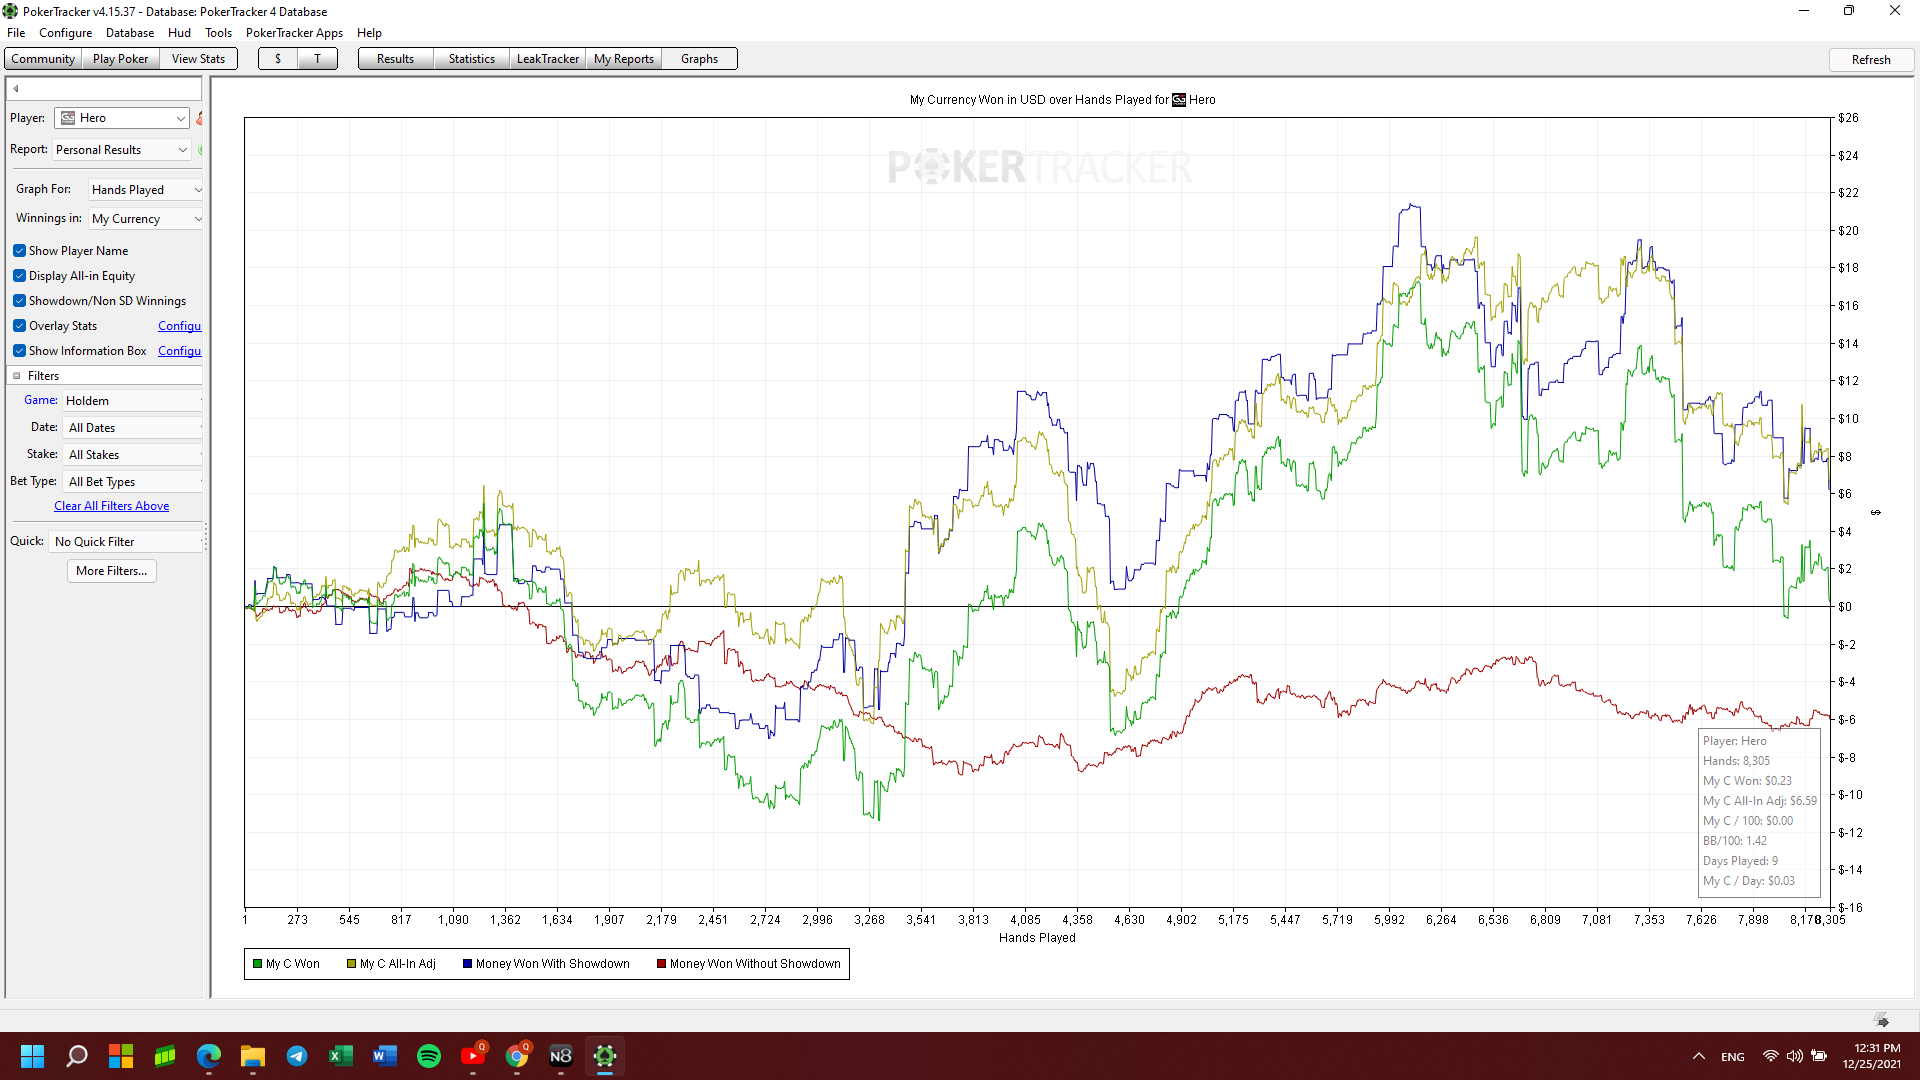
Task: Open Telegram from the taskbar
Action: point(297,1056)
